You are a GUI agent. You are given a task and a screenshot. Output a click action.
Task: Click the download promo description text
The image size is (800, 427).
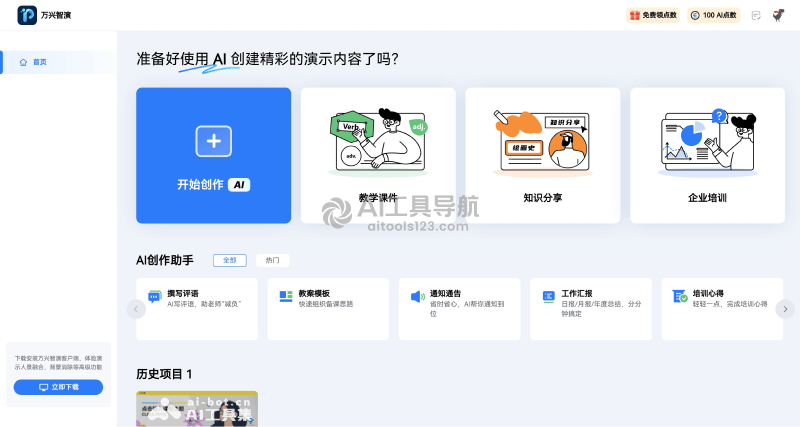point(58,363)
